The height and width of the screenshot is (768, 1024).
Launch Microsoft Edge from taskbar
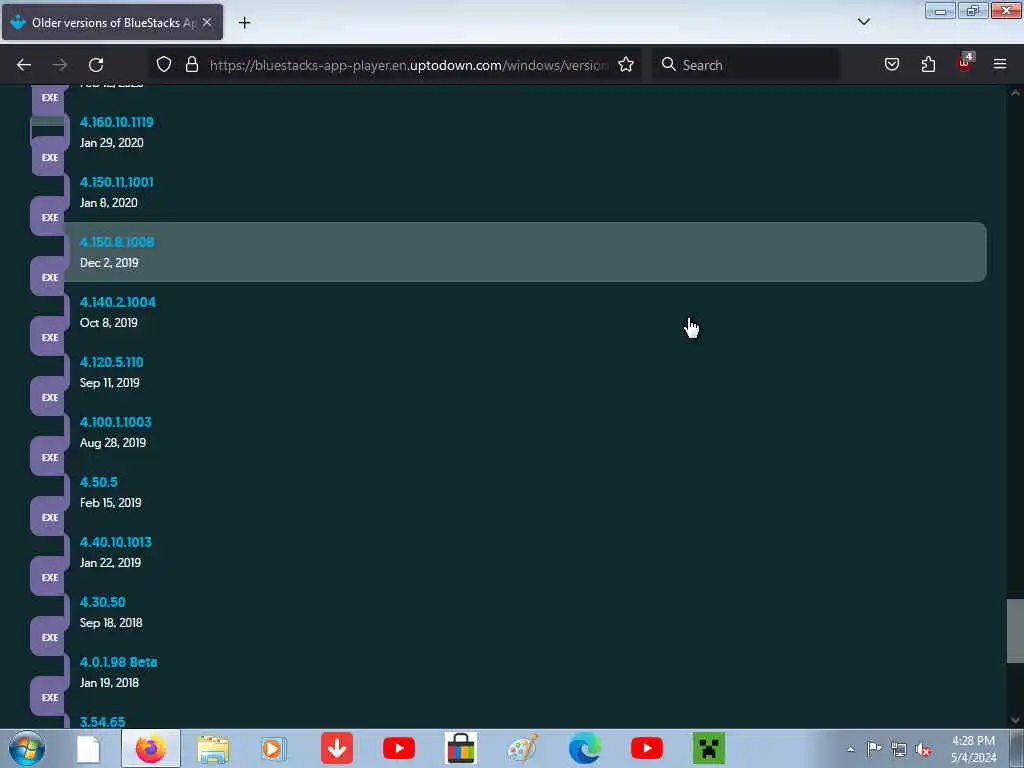[584, 748]
